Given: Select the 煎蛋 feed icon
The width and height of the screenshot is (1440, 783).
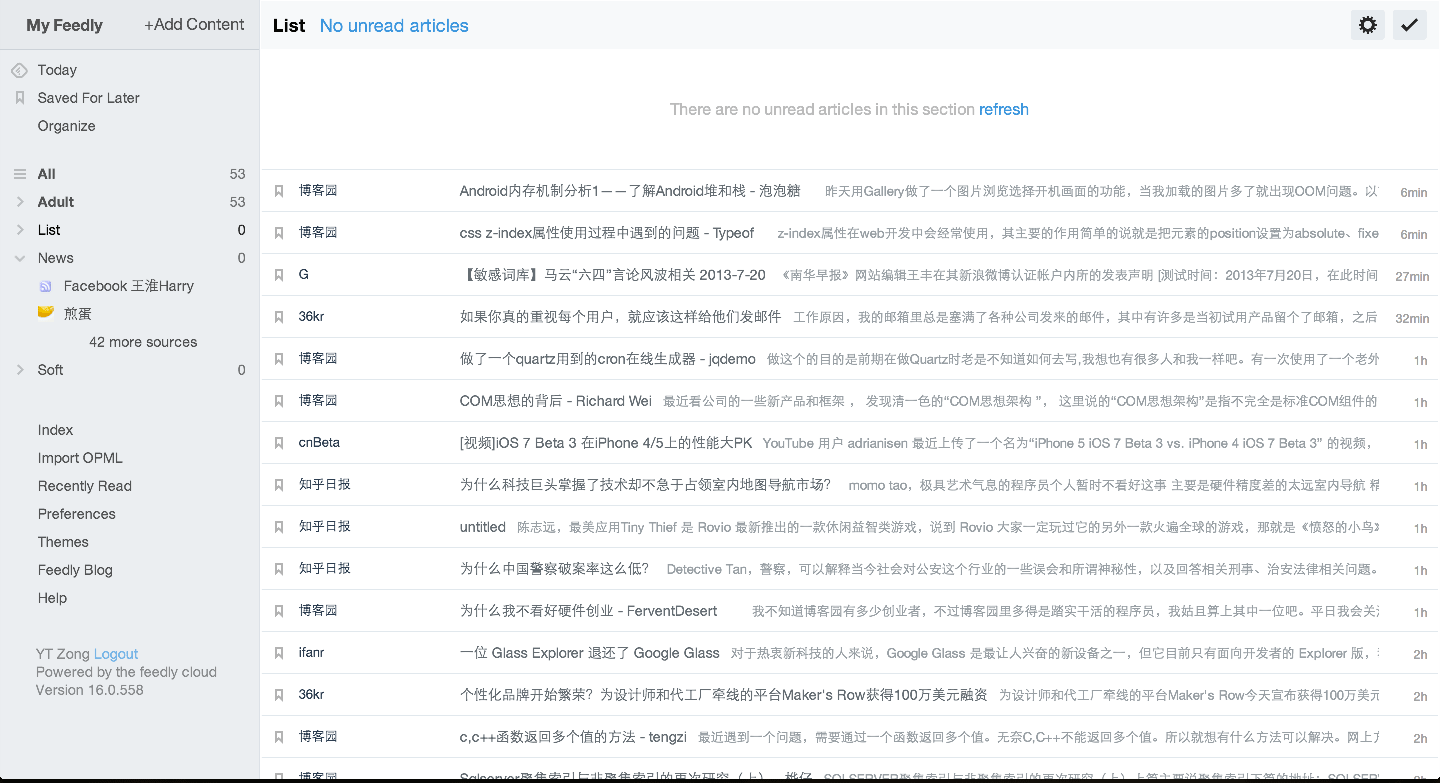Looking at the screenshot, I should [45, 313].
